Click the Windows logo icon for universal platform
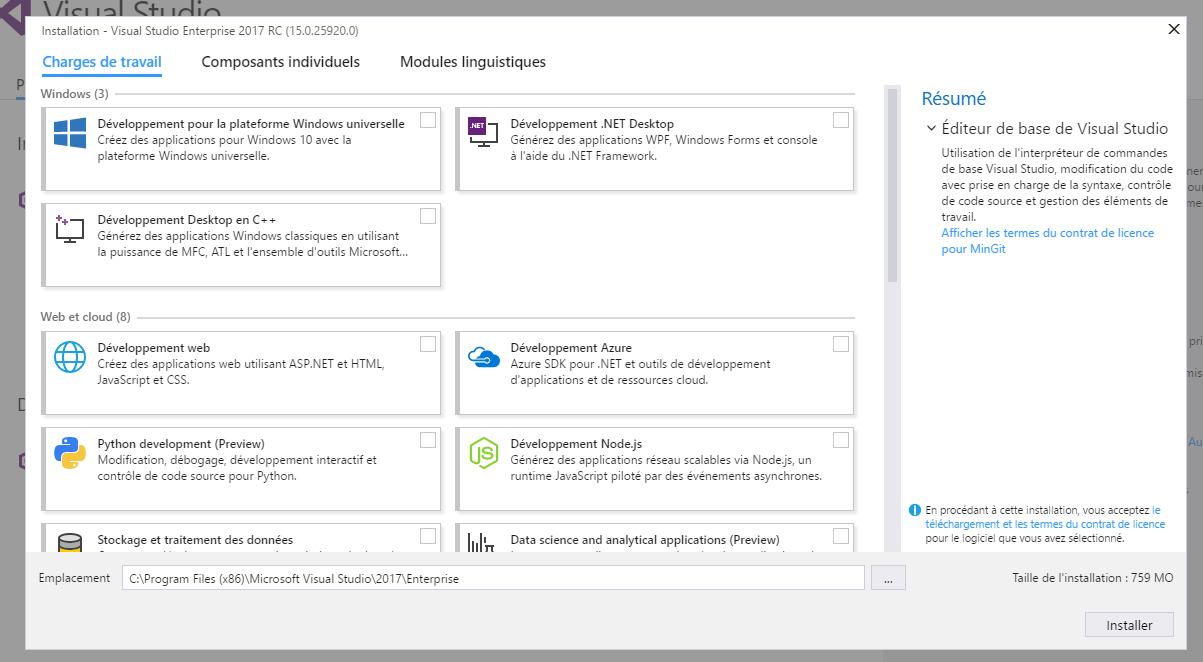Screen dimensions: 1203x662 coord(70,134)
